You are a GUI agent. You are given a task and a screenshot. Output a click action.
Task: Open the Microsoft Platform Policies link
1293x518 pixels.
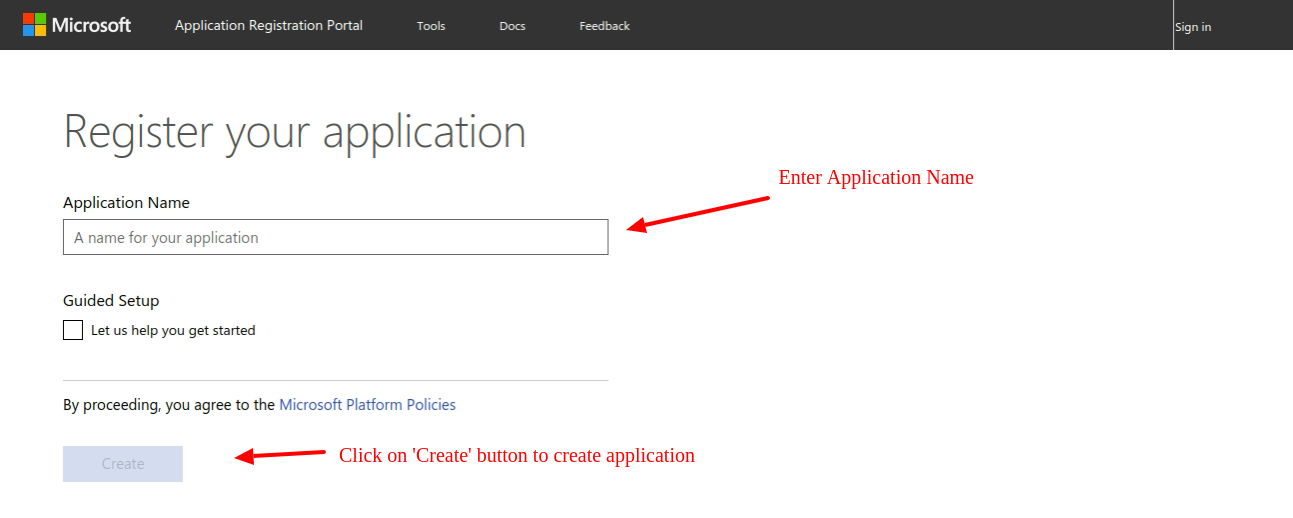367,405
